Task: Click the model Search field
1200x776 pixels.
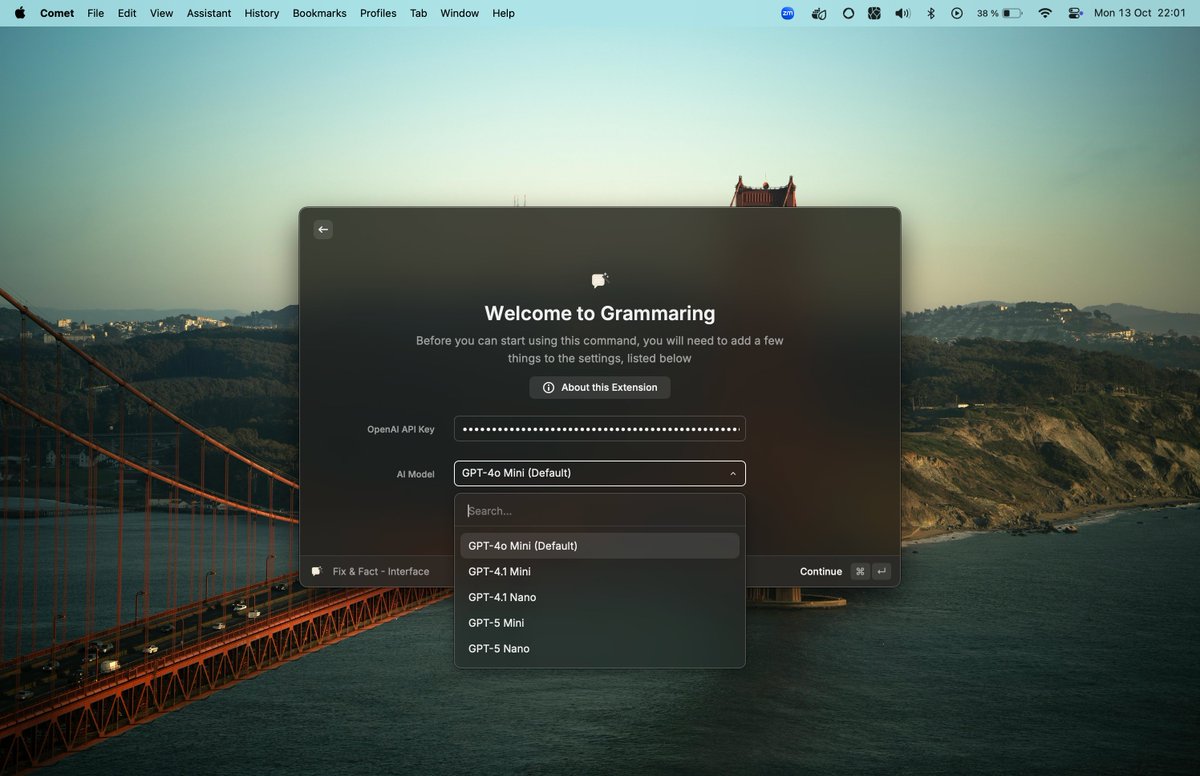Action: click(600, 511)
